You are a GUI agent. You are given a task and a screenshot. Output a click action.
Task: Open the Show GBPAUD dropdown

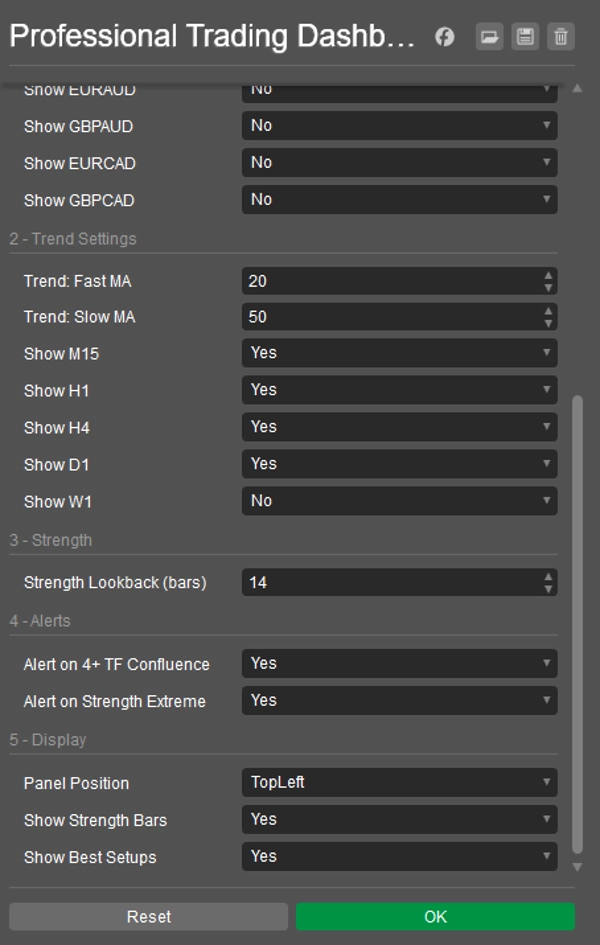pos(399,126)
